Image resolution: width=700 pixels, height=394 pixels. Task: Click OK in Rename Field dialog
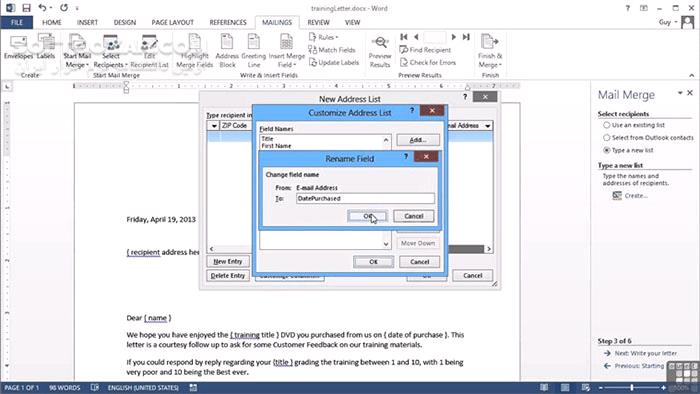[x=367, y=216]
